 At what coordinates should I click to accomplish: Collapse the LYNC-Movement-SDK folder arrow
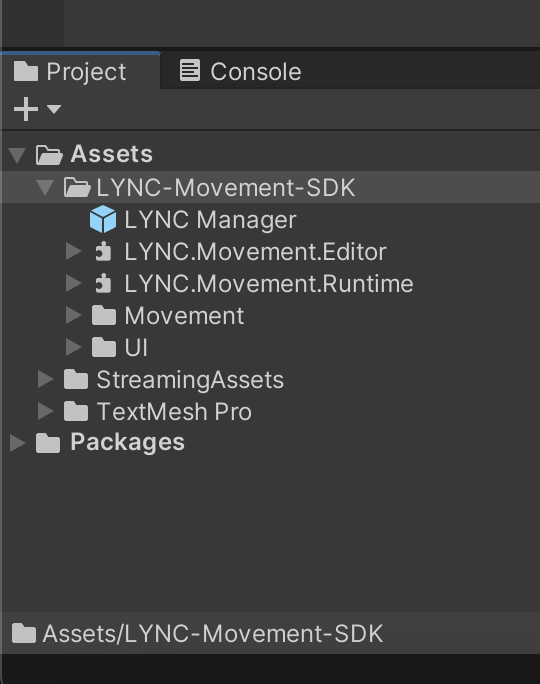point(45,188)
